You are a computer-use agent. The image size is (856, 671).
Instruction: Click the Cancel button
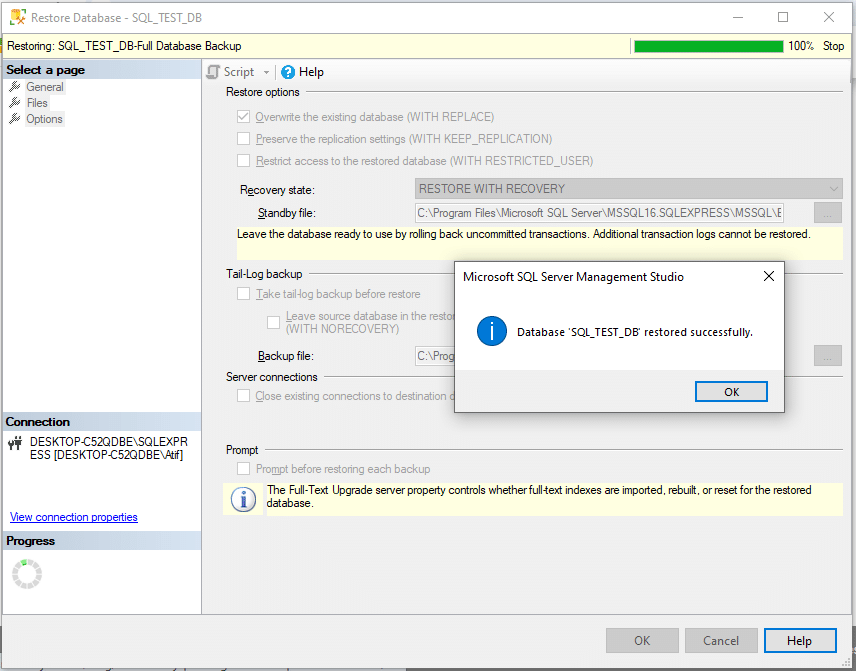click(x=721, y=640)
